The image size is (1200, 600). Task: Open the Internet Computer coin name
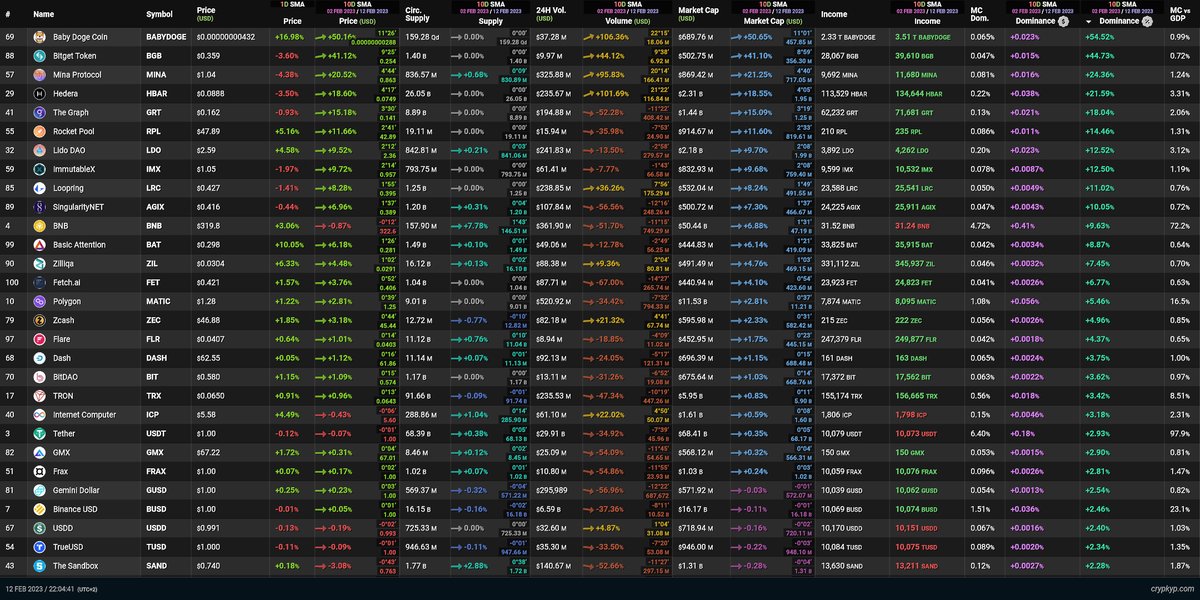click(x=85, y=415)
